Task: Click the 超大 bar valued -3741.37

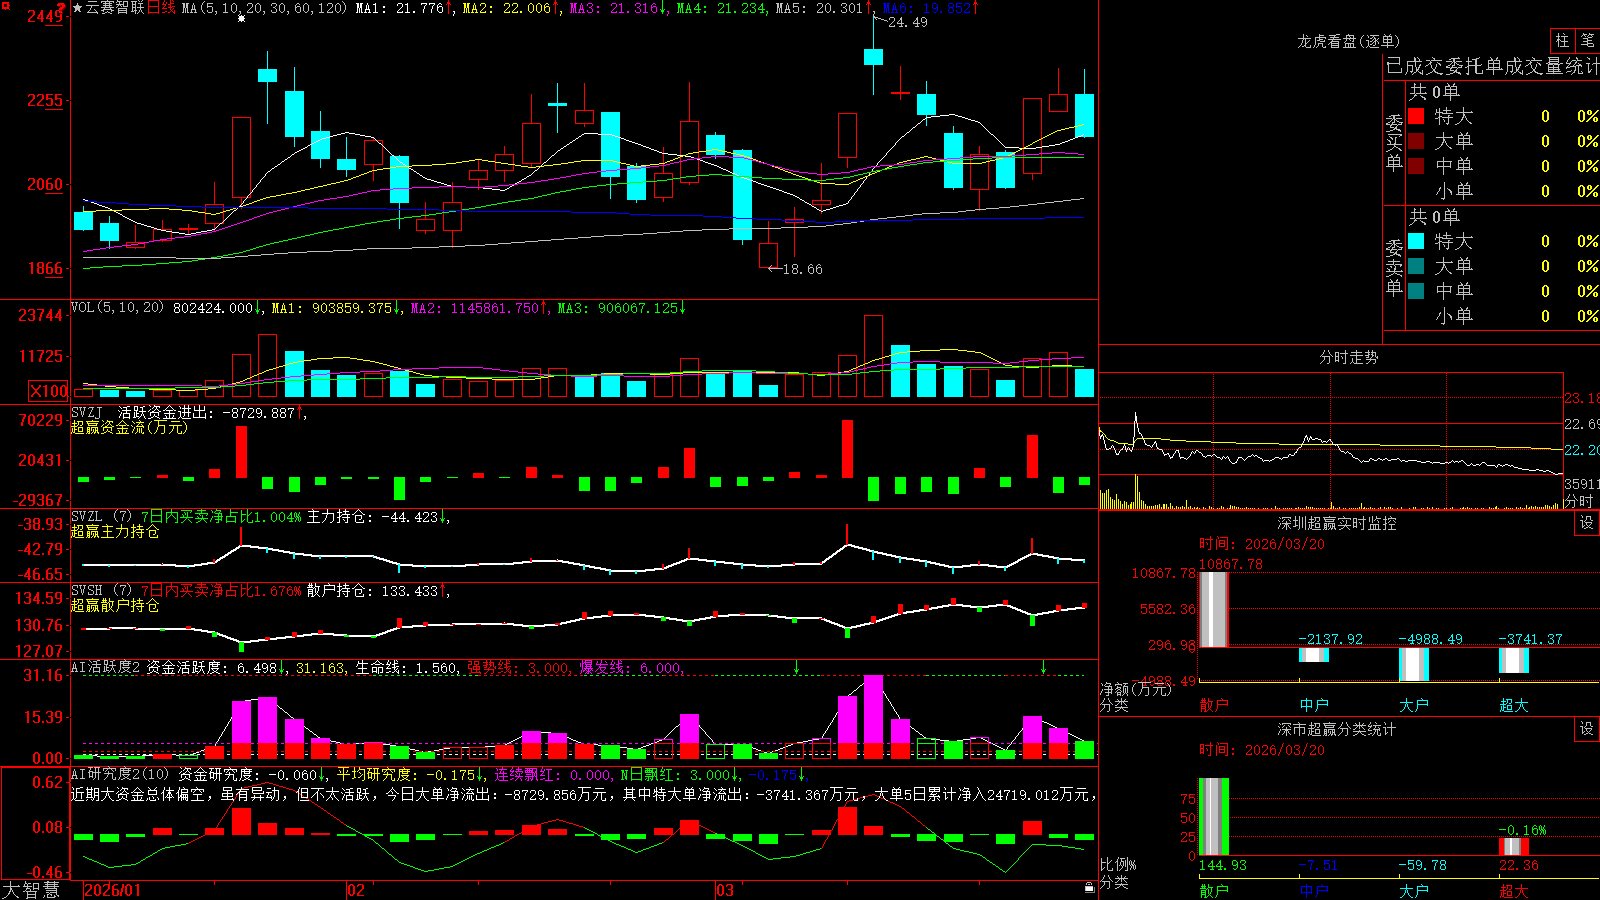Action: (1513, 660)
